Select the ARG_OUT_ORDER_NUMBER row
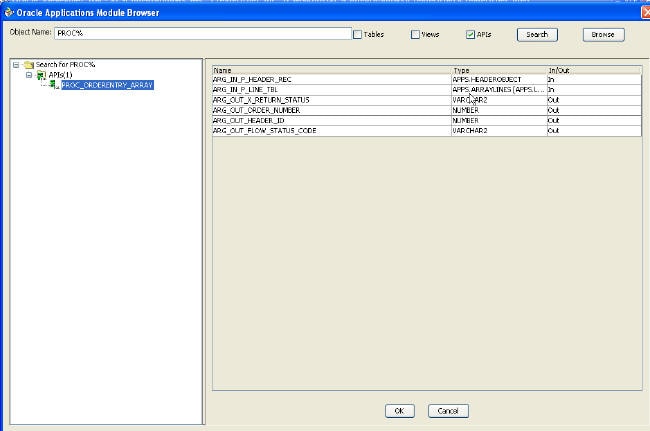Screen dimensions: 650x431 427,110
